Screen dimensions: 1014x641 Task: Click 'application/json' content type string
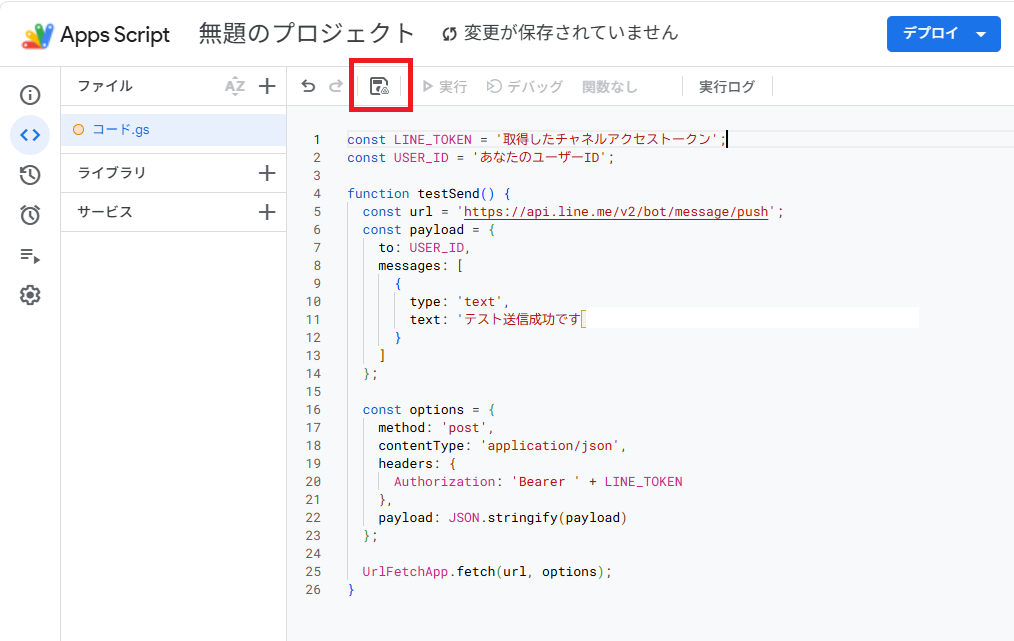pyautogui.click(x=549, y=446)
